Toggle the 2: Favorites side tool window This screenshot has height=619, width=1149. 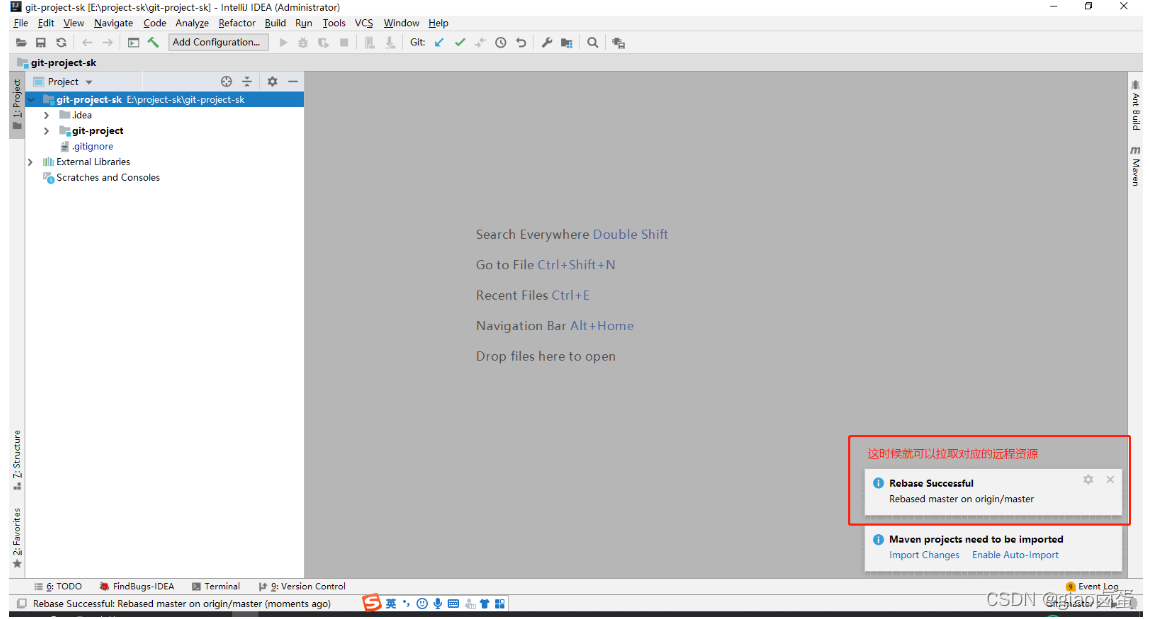[17, 537]
